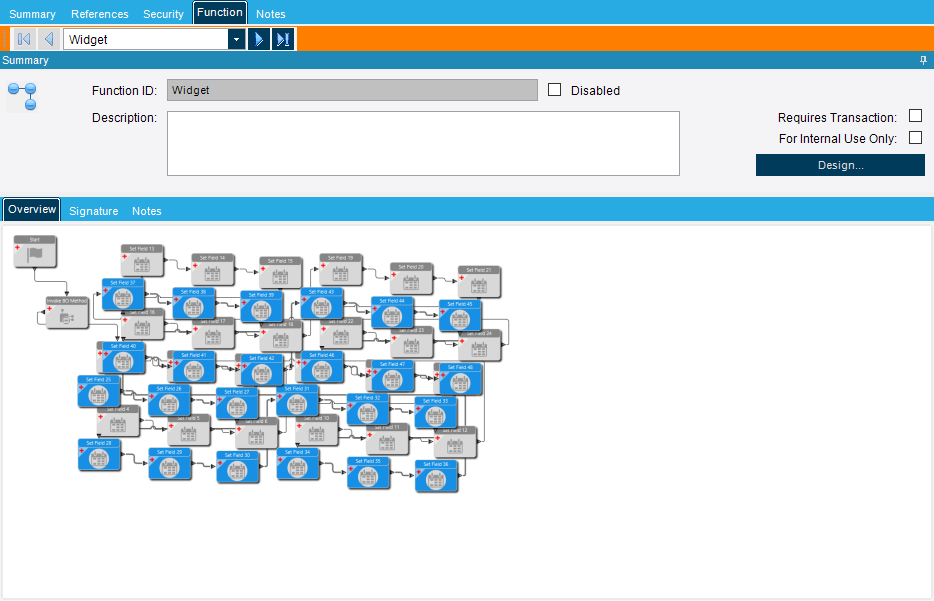Select the blue Set Field 41 node
Screen dimensions: 934x601
point(194,366)
